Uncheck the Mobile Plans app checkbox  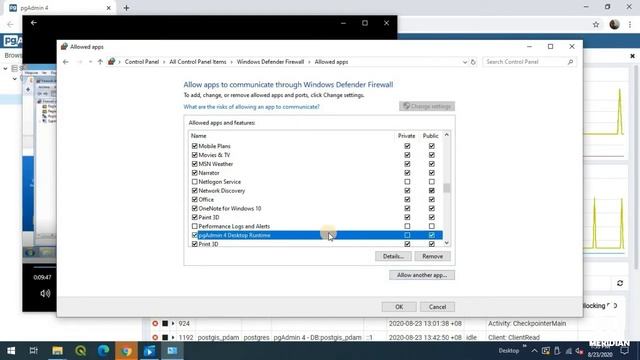coord(194,146)
